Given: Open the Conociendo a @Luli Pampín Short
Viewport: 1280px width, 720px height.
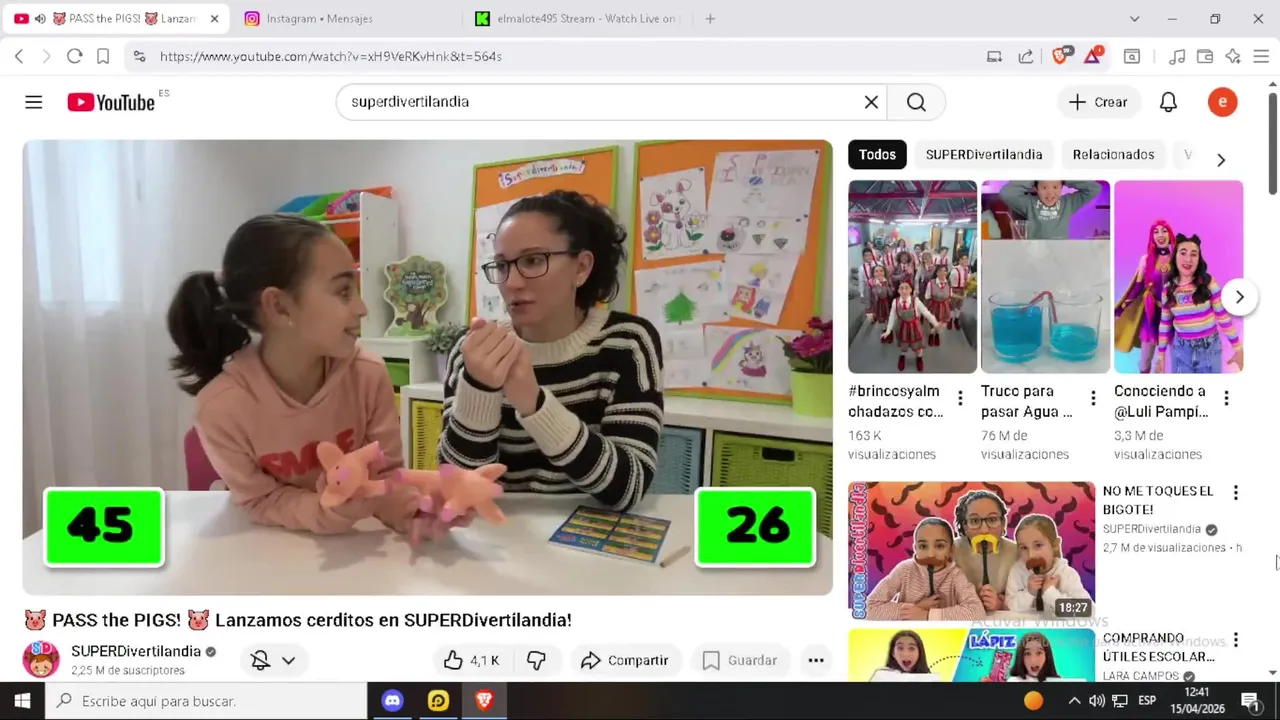Looking at the screenshot, I should tap(1178, 276).
